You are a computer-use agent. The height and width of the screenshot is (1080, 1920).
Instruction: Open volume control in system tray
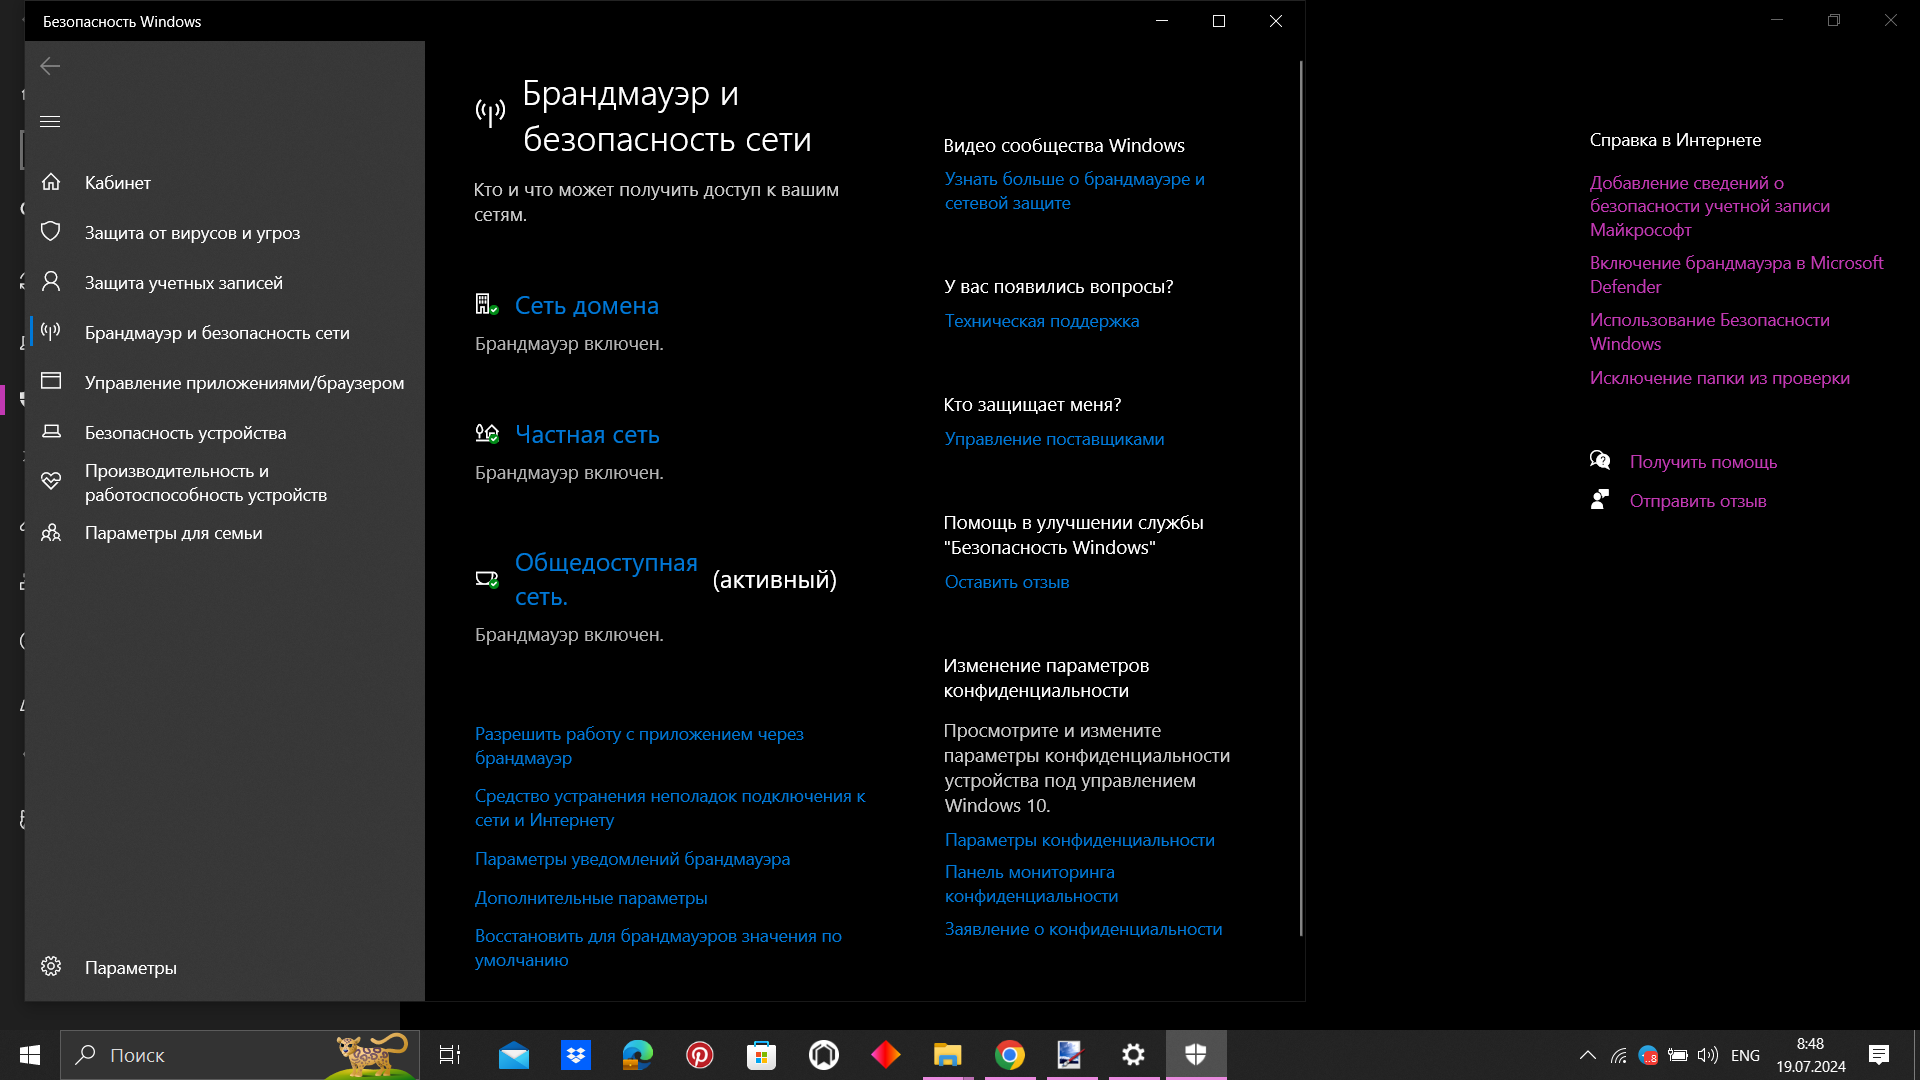point(1708,1055)
